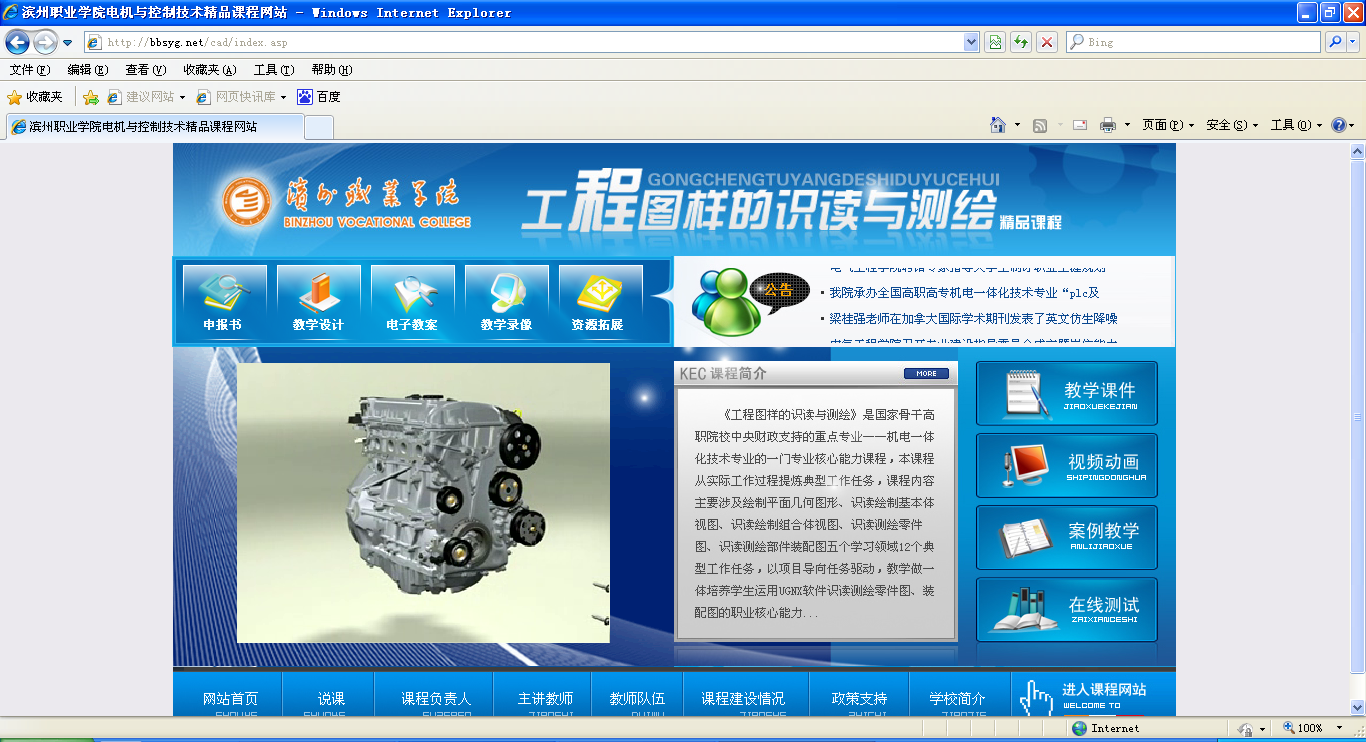
Task: Expand the address bar history dropdown
Action: click(x=971, y=42)
